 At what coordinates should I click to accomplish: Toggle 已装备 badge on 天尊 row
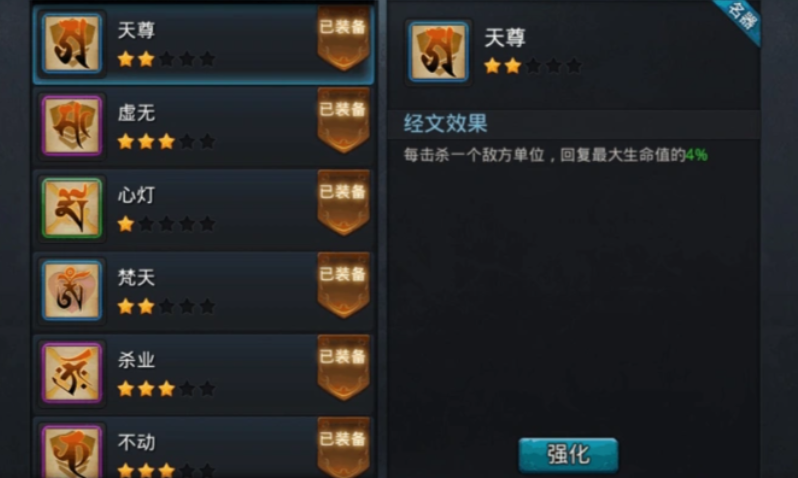click(344, 38)
